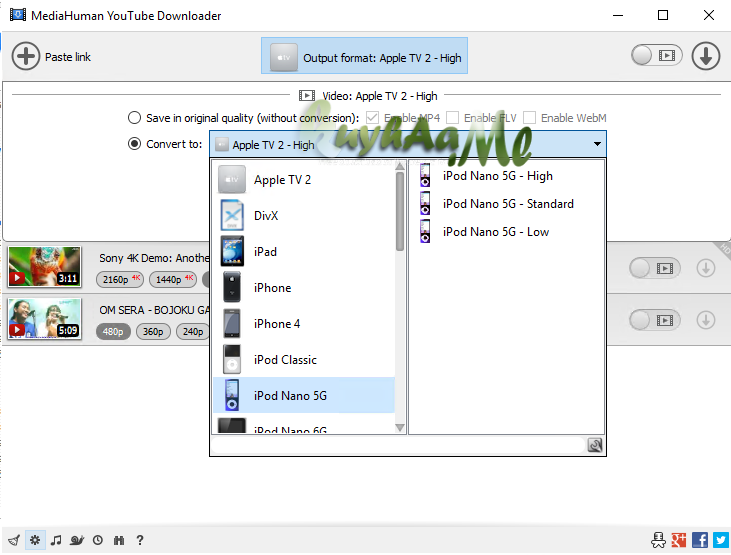This screenshot has height=555, width=731.
Task: Download the OM SERA video
Action: (706, 320)
